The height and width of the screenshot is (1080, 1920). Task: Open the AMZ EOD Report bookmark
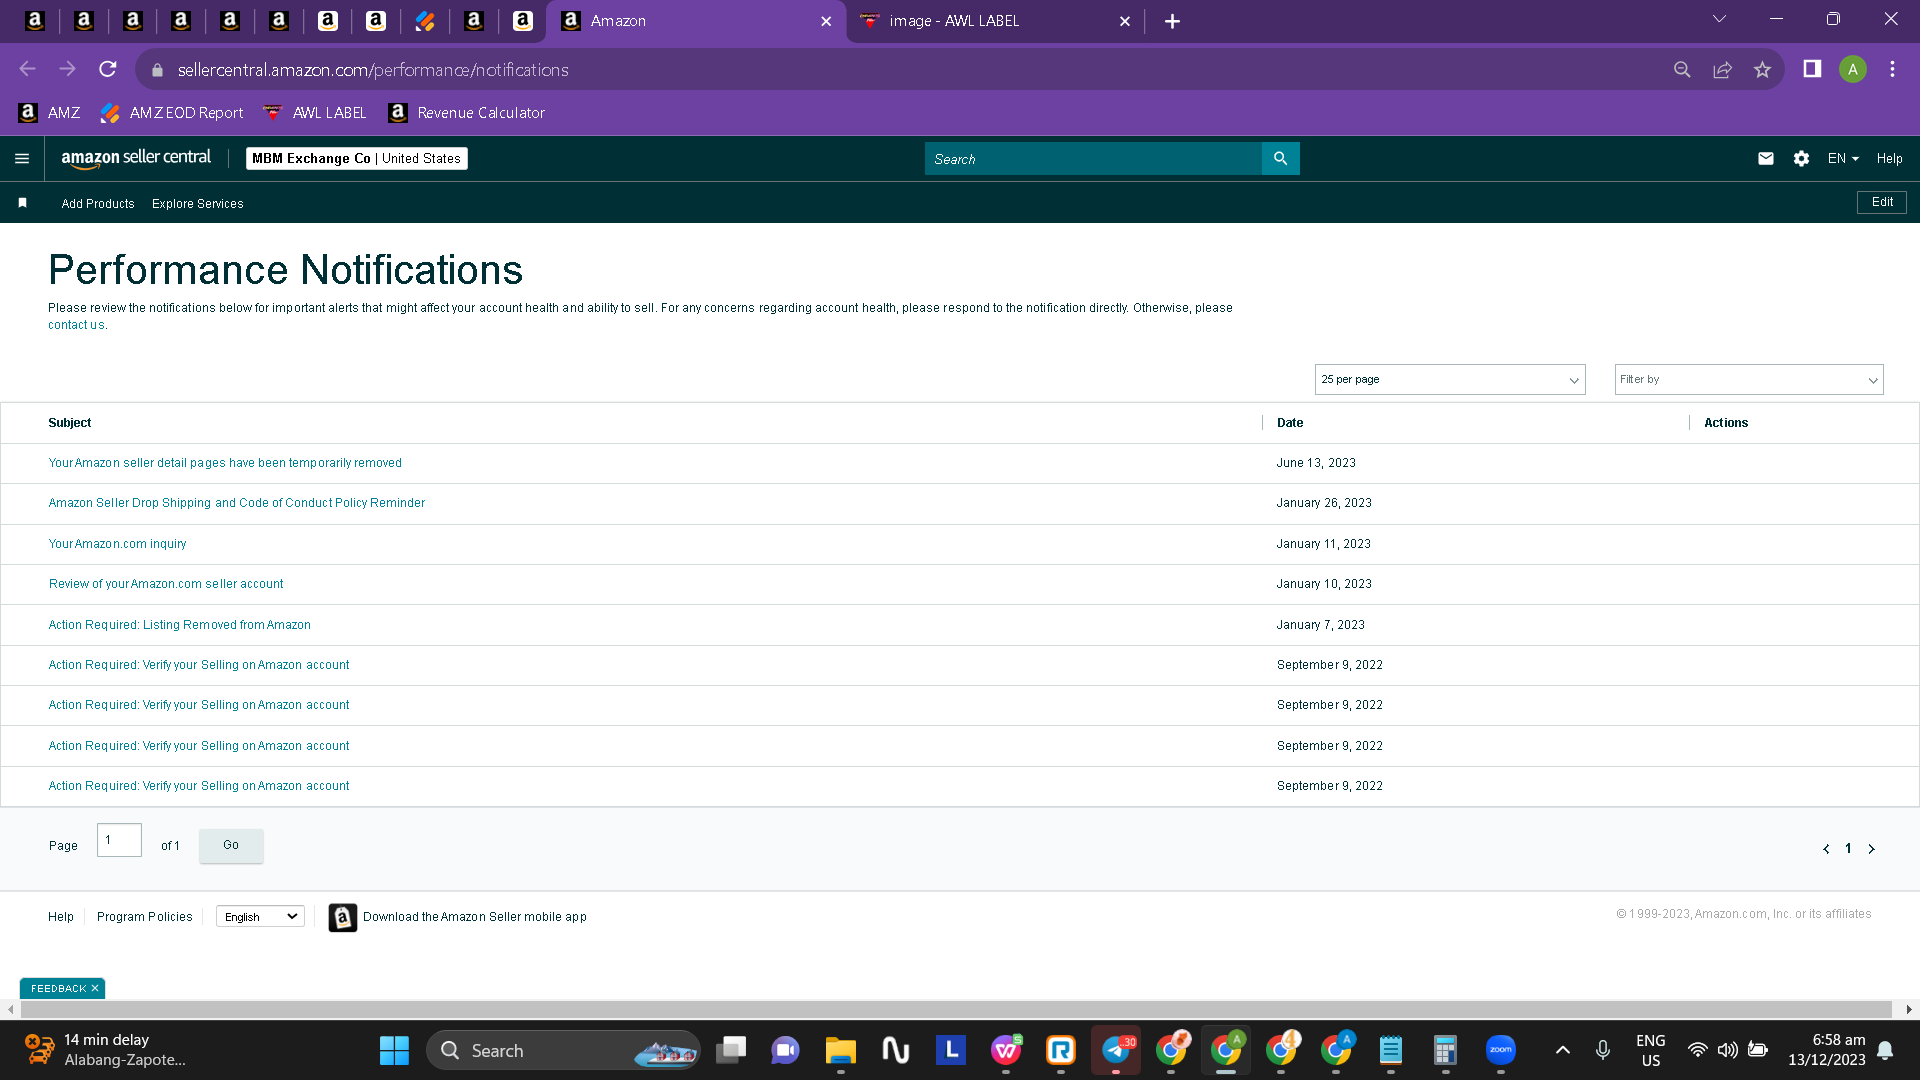pos(172,113)
